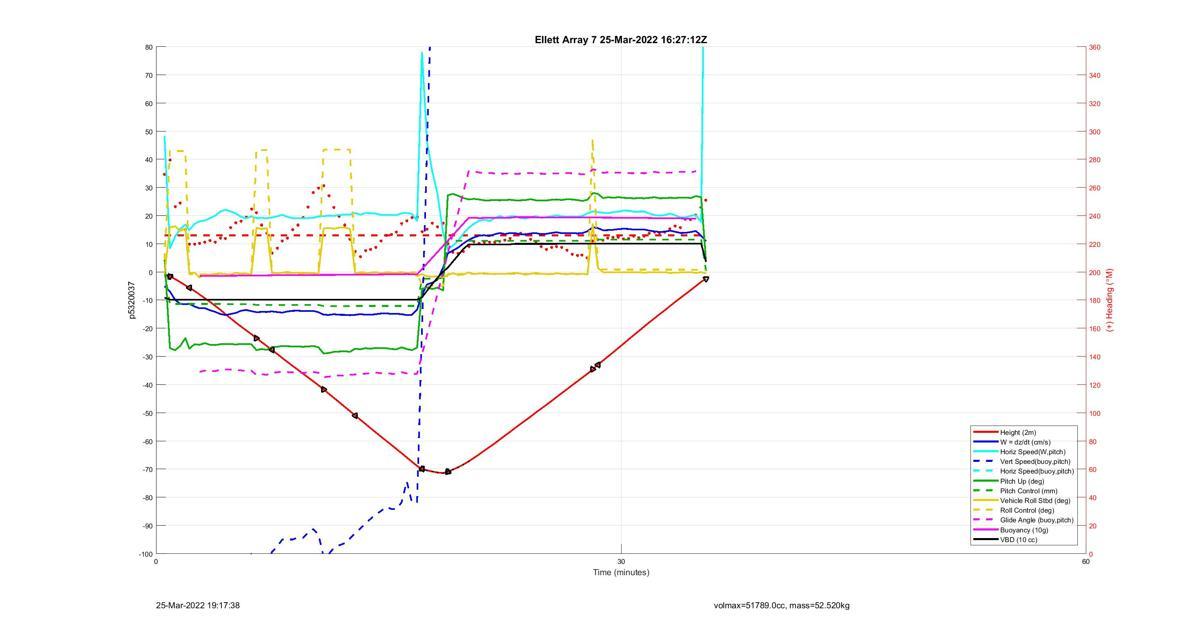Click the left axis tick label '-50'

pos(147,413)
